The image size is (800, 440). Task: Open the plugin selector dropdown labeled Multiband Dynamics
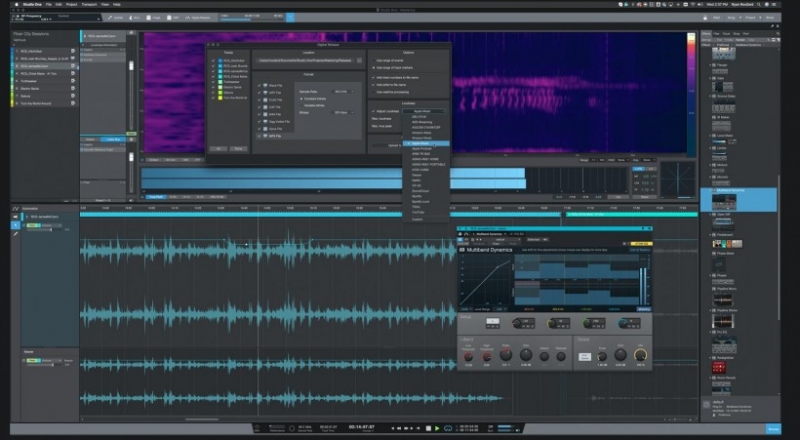[490, 234]
